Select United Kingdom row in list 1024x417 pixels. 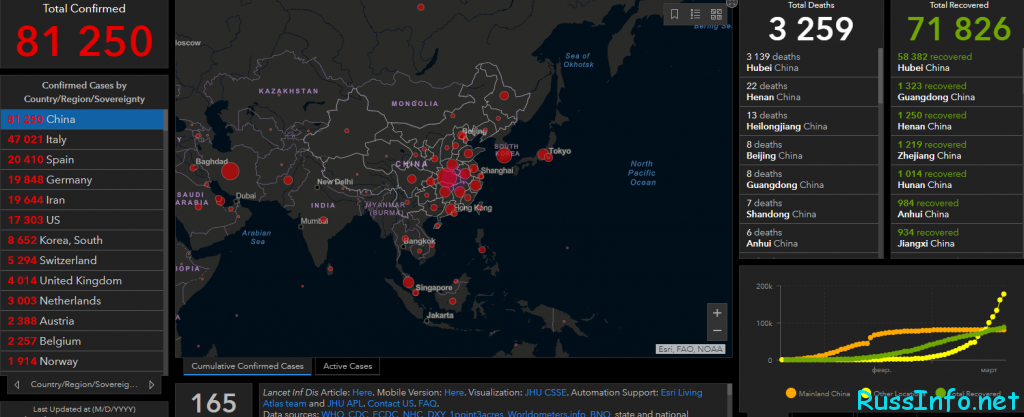point(82,281)
